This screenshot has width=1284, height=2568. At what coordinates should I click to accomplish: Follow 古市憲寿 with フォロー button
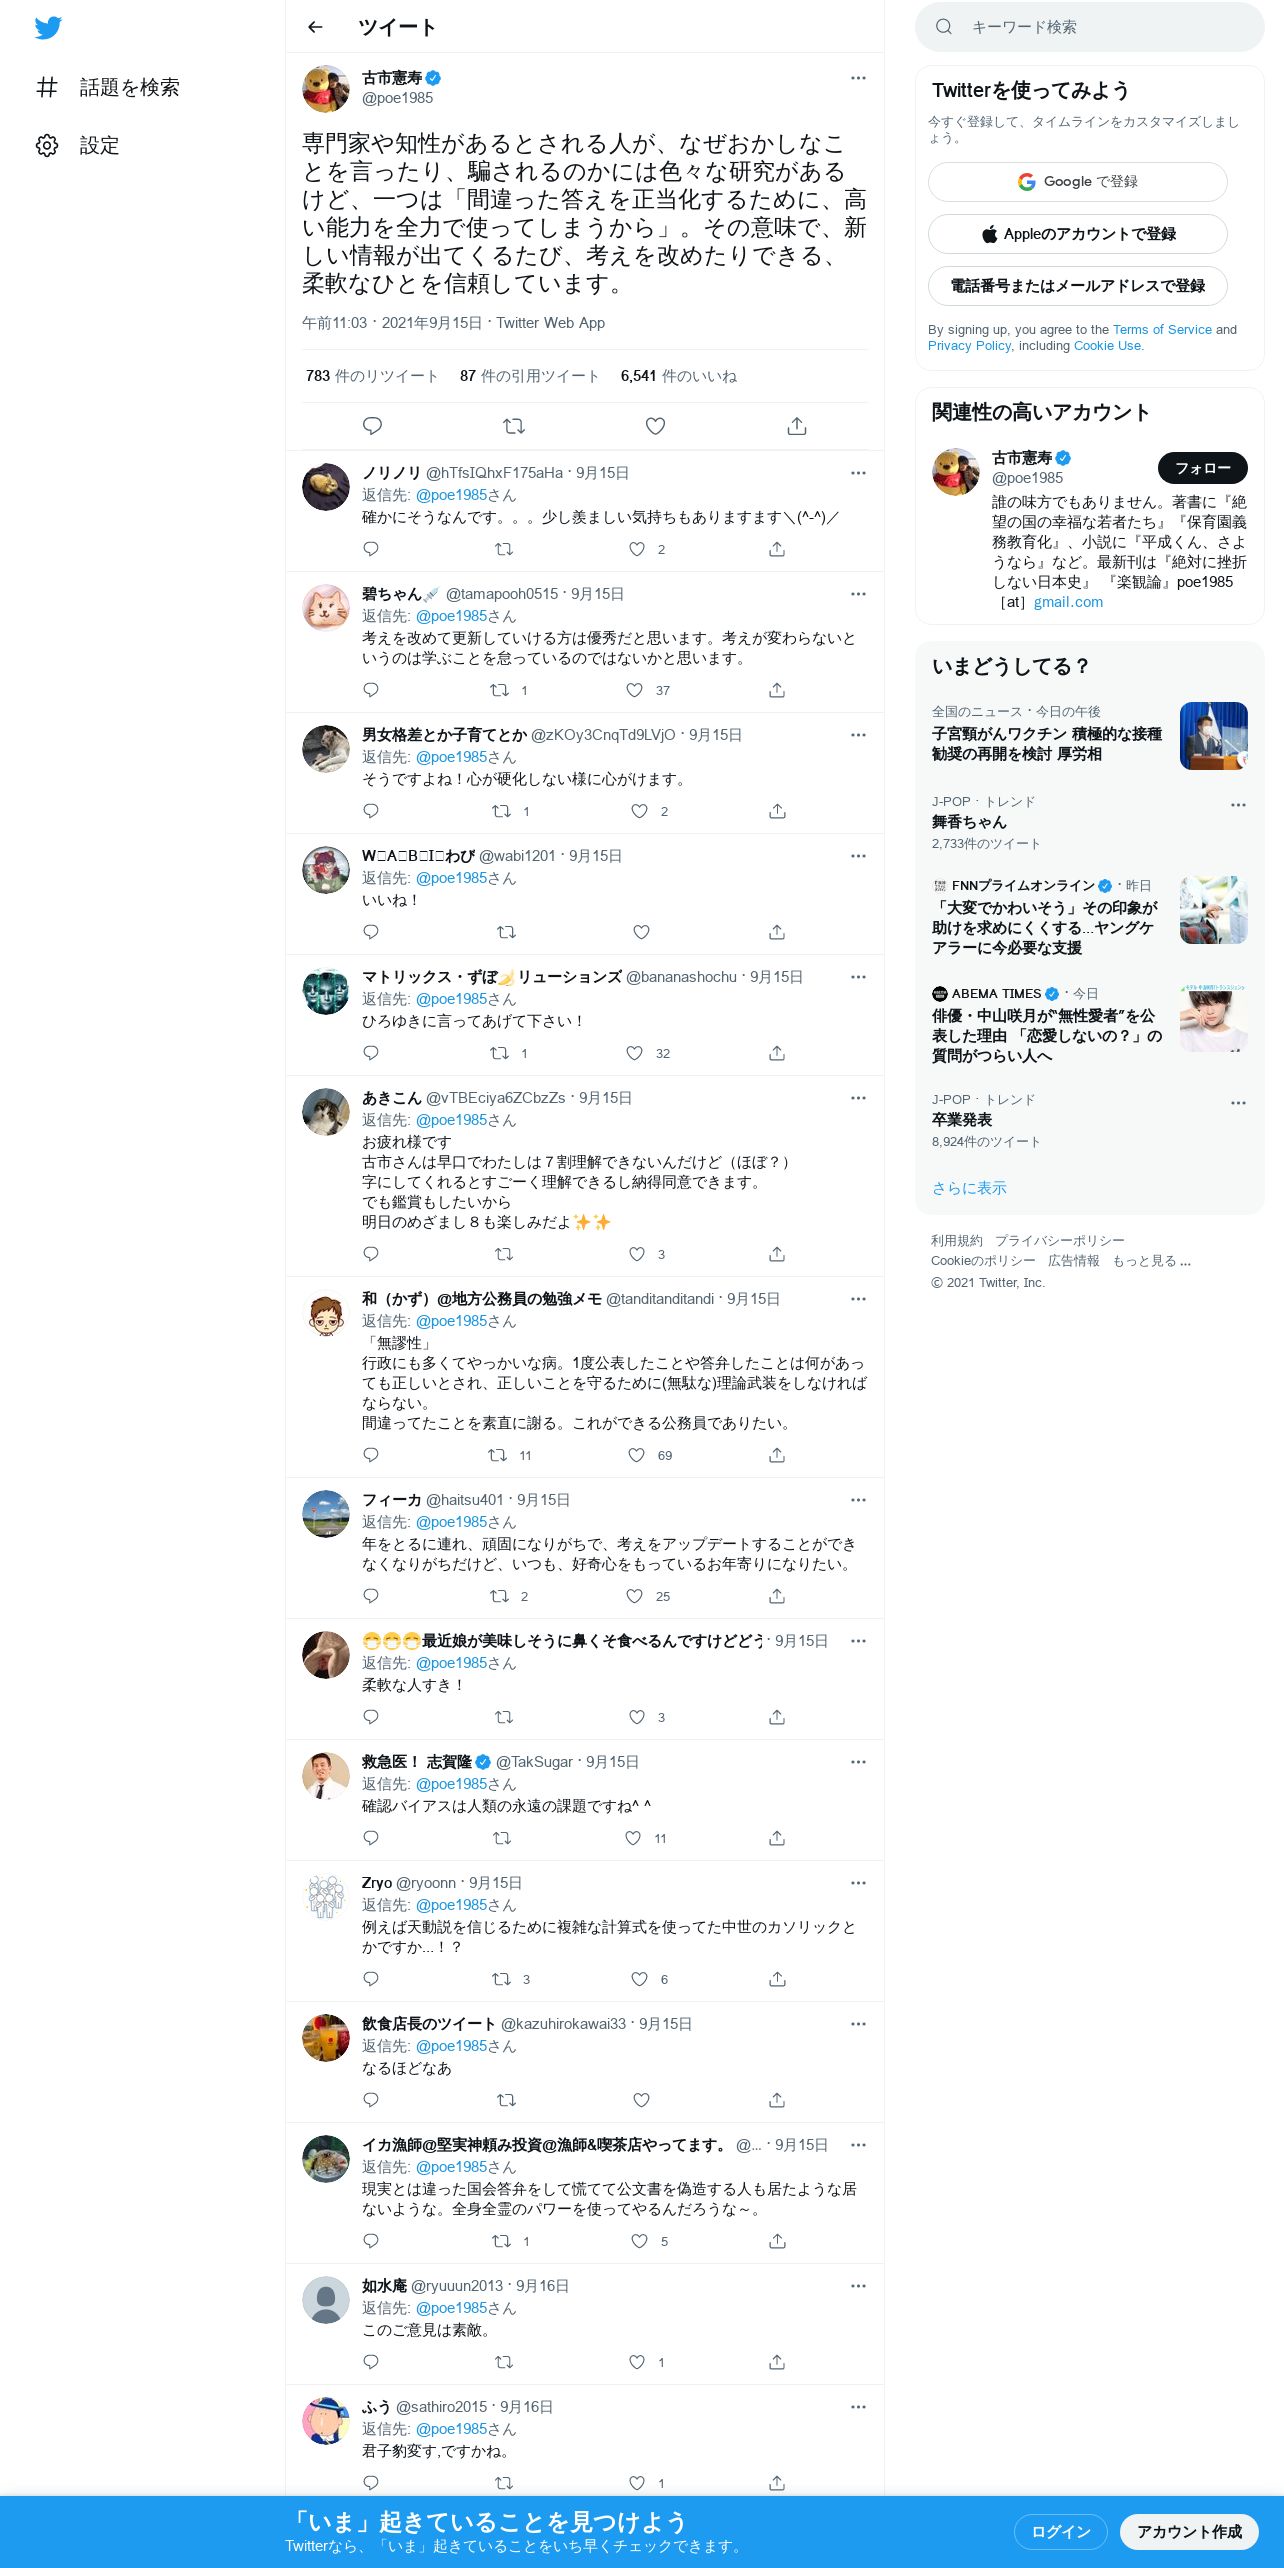pos(1203,468)
